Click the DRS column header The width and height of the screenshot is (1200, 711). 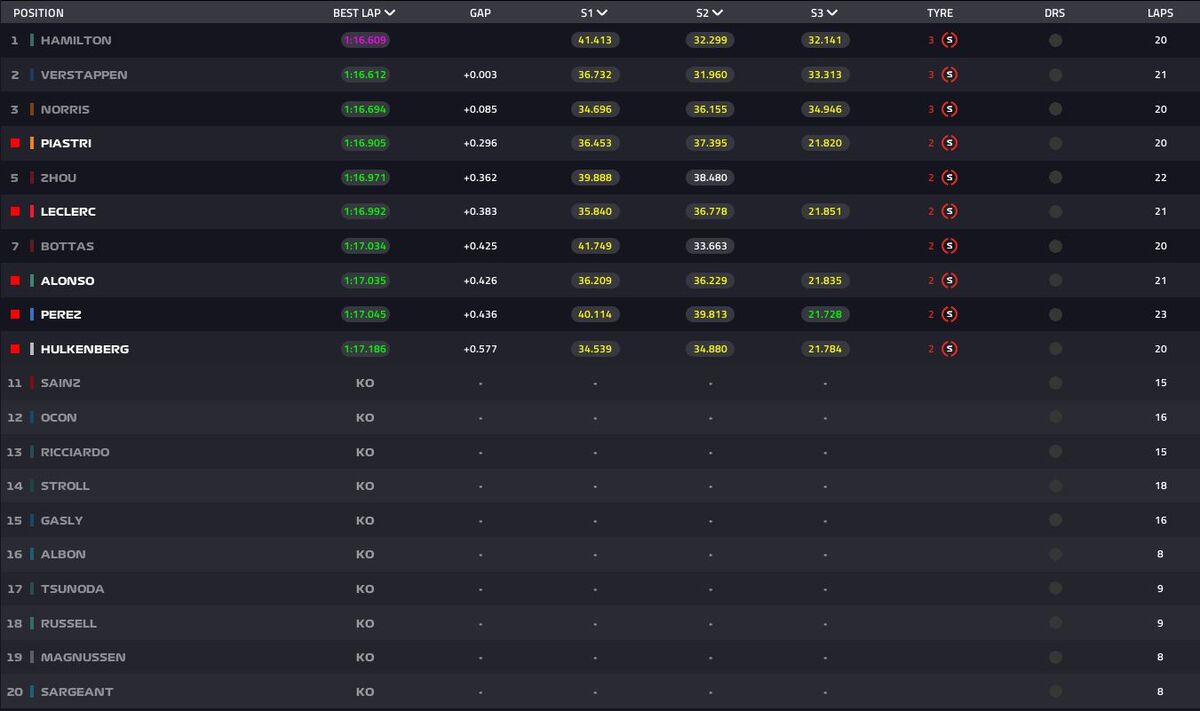(1055, 13)
